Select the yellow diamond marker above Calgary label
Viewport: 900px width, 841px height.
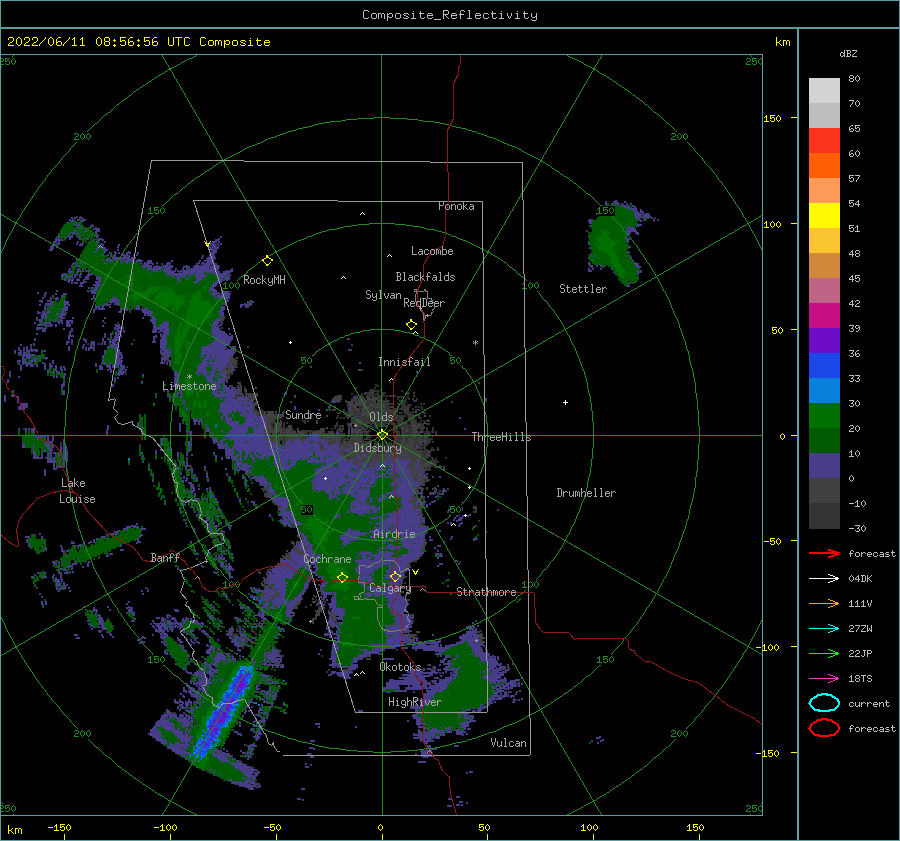pos(395,576)
